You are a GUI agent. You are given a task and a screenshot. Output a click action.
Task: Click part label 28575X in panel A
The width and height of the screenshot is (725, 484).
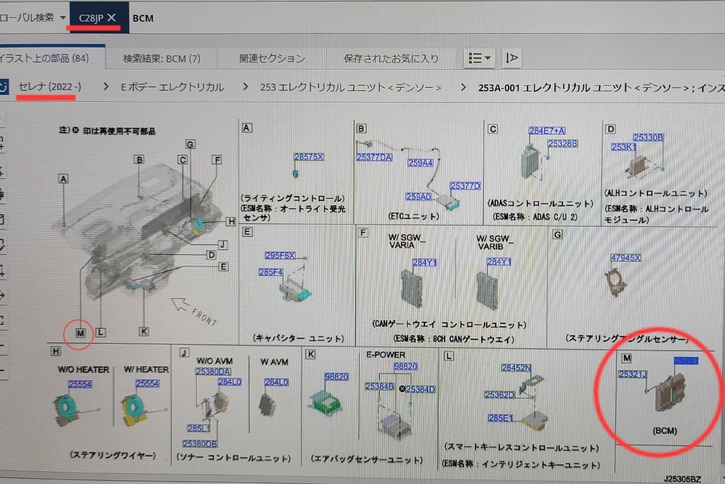(308, 157)
